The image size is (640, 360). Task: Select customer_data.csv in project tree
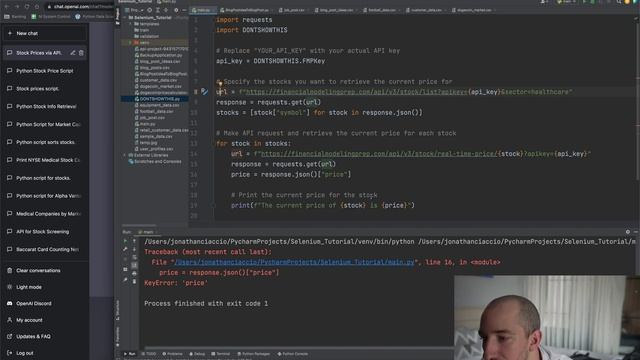coord(155,80)
